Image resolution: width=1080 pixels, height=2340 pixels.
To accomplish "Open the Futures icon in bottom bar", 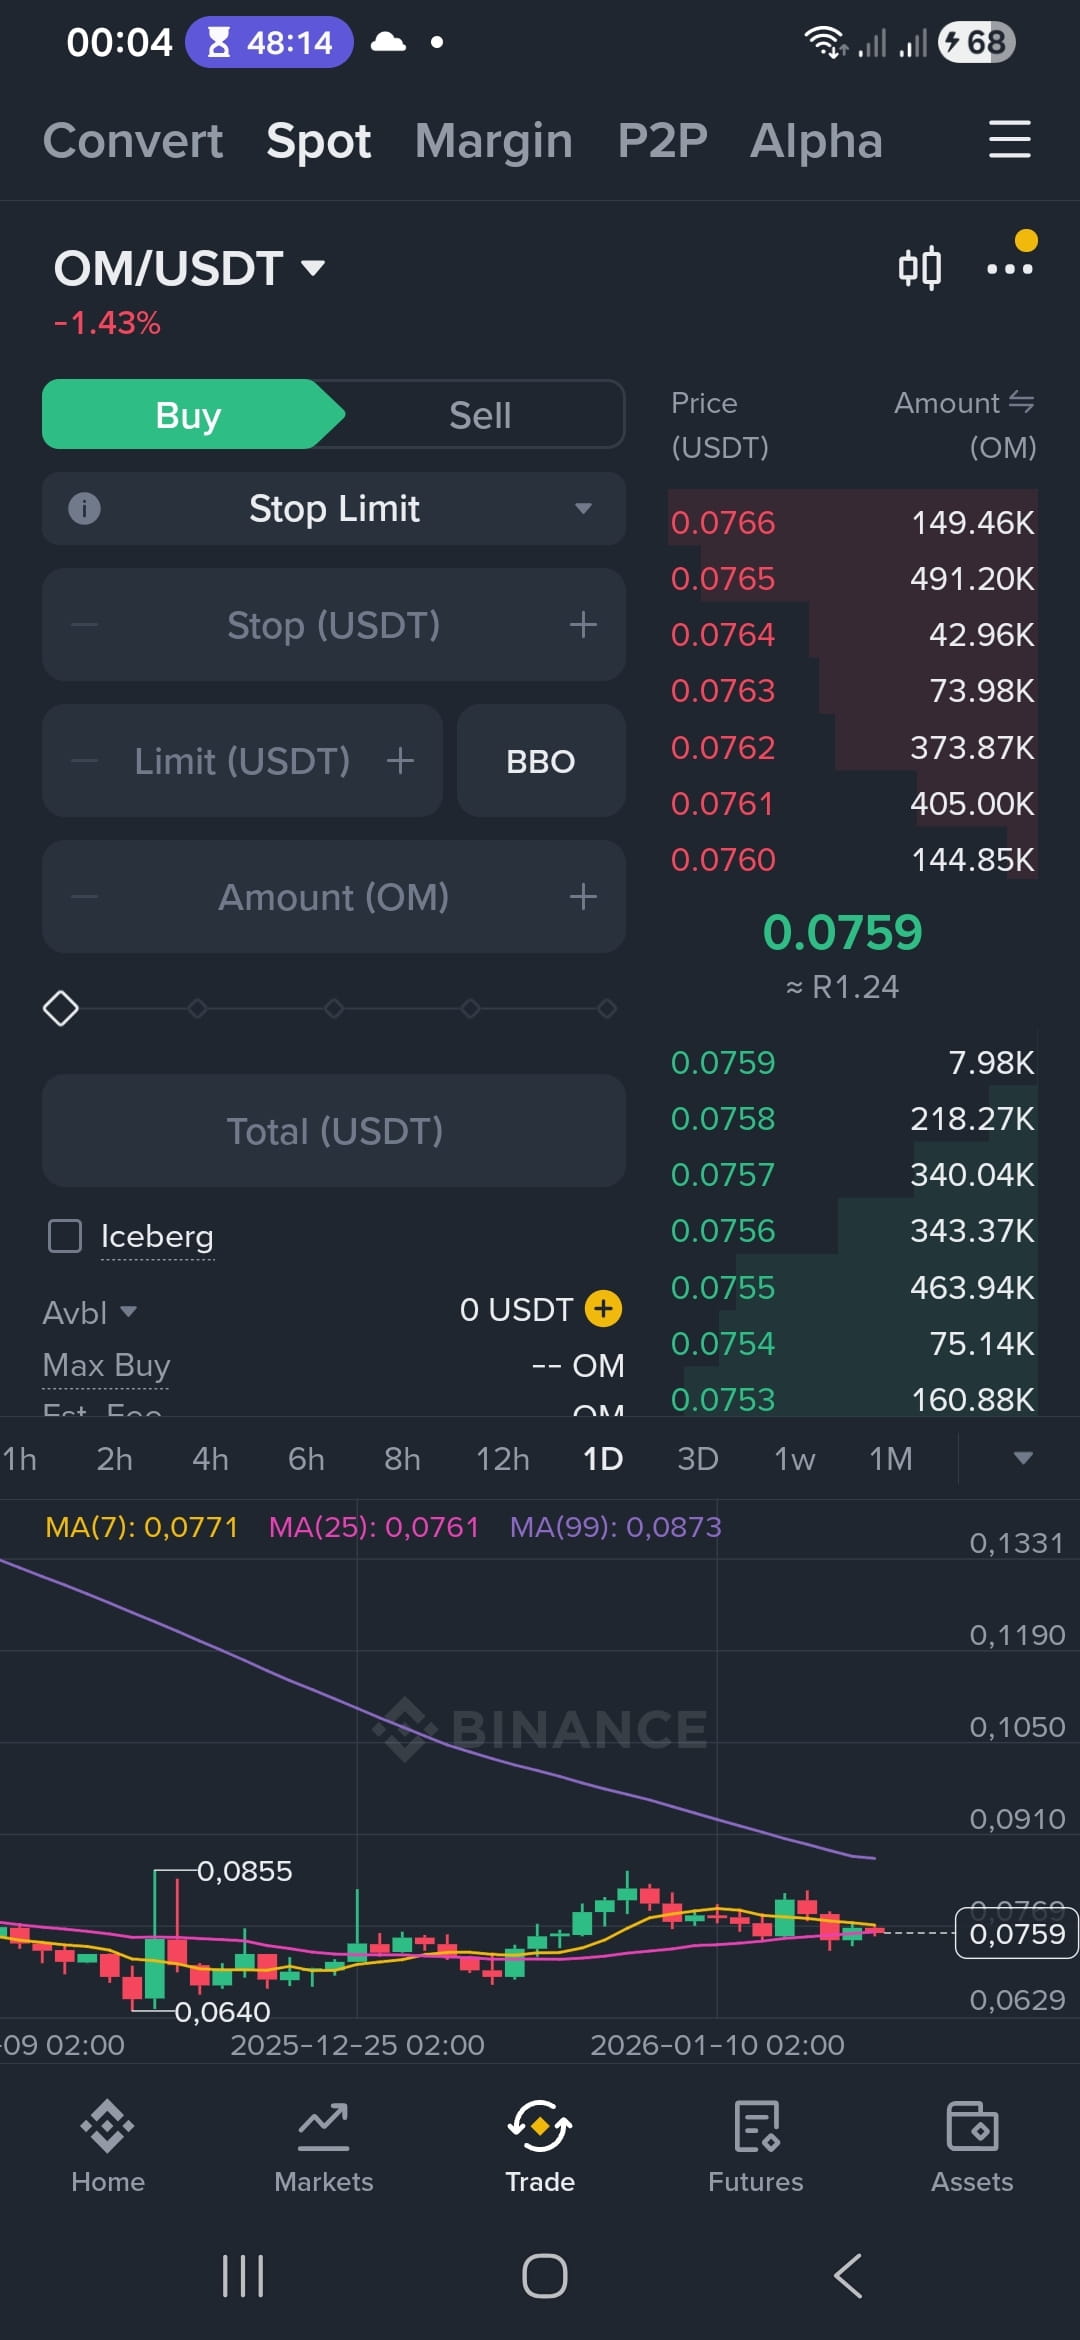I will coord(756,2125).
